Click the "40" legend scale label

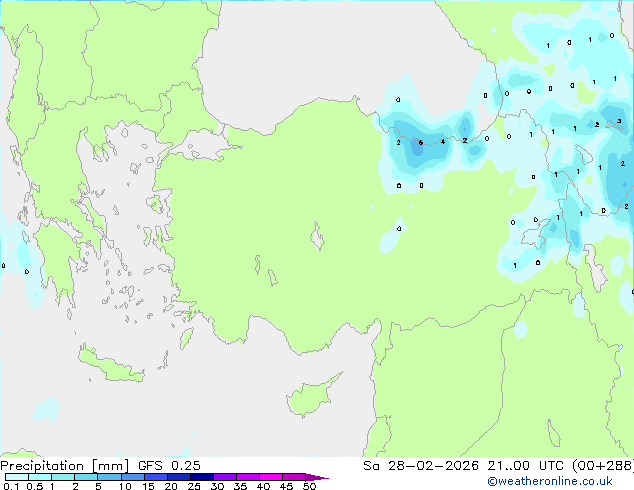[x=263, y=486]
